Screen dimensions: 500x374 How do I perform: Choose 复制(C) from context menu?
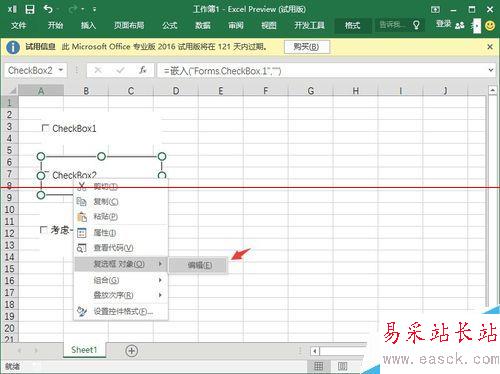click(x=121, y=201)
